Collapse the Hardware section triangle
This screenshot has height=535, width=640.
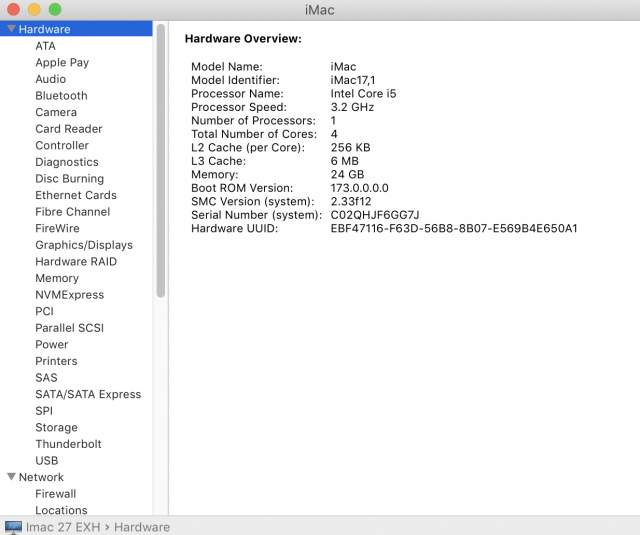[x=10, y=29]
